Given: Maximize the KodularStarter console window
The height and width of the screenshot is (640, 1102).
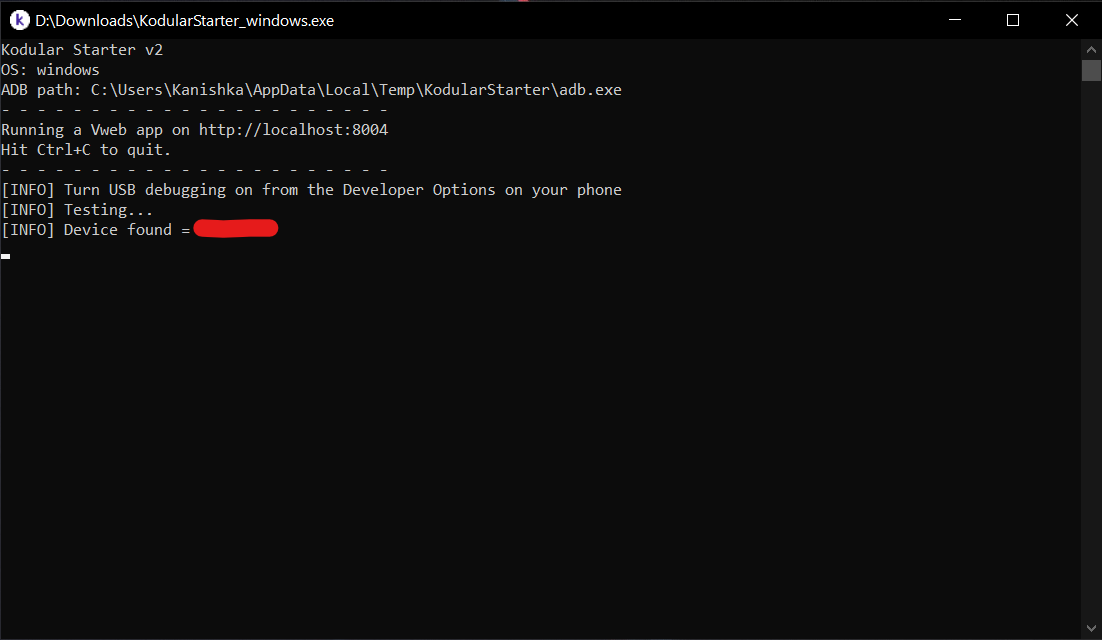Looking at the screenshot, I should pyautogui.click(x=1013, y=20).
